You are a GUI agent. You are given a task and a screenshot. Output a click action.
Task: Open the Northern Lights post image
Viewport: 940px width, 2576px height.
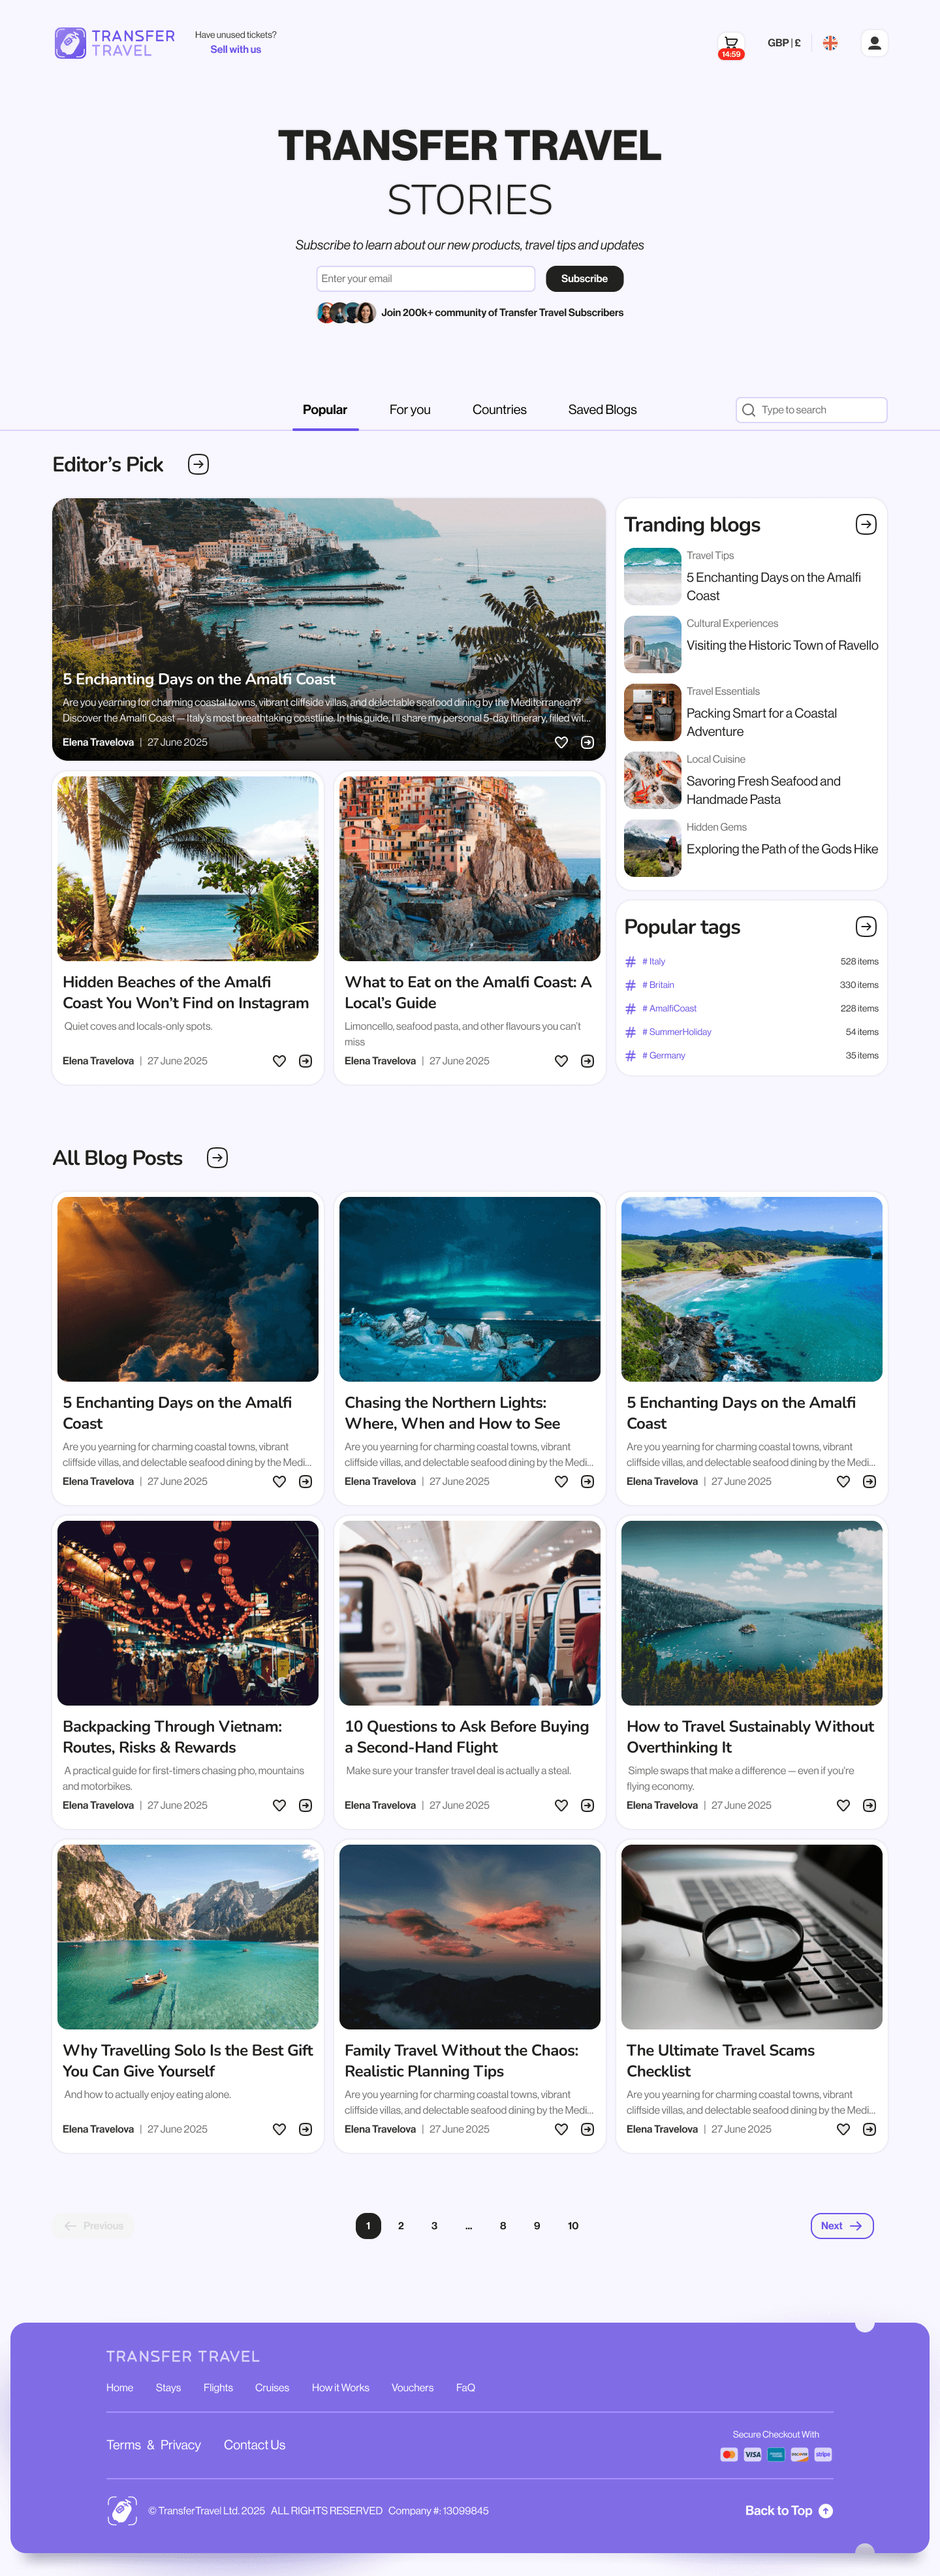click(470, 1289)
